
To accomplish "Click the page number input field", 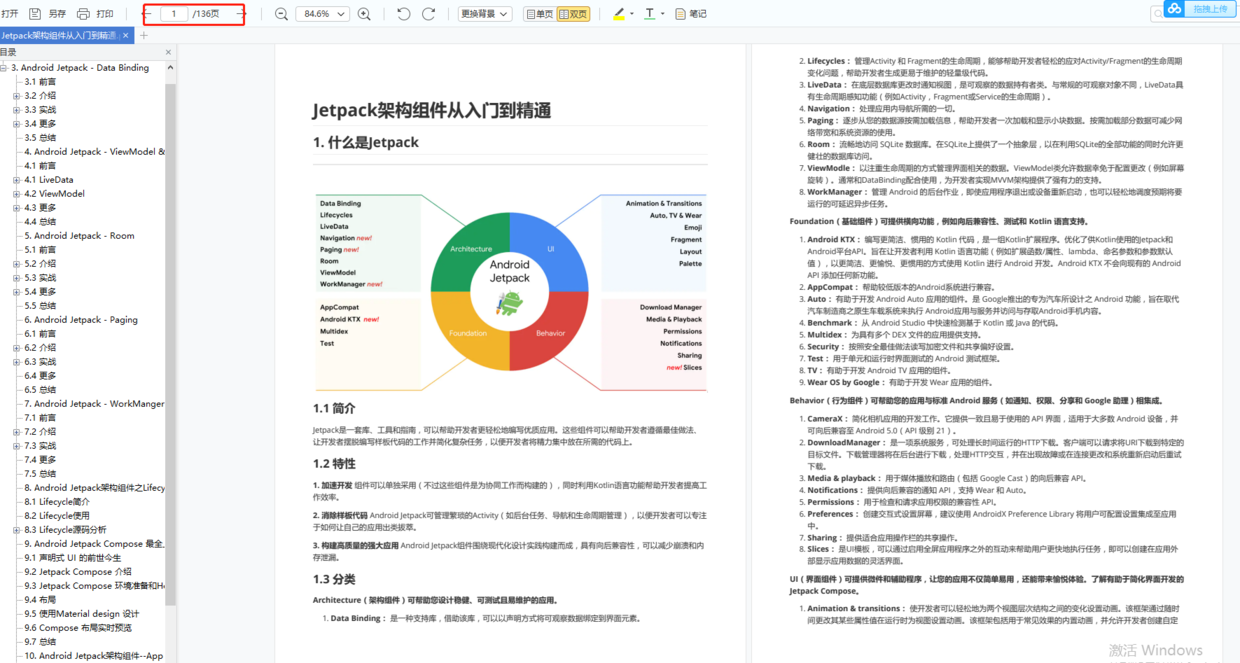I will click(x=176, y=14).
